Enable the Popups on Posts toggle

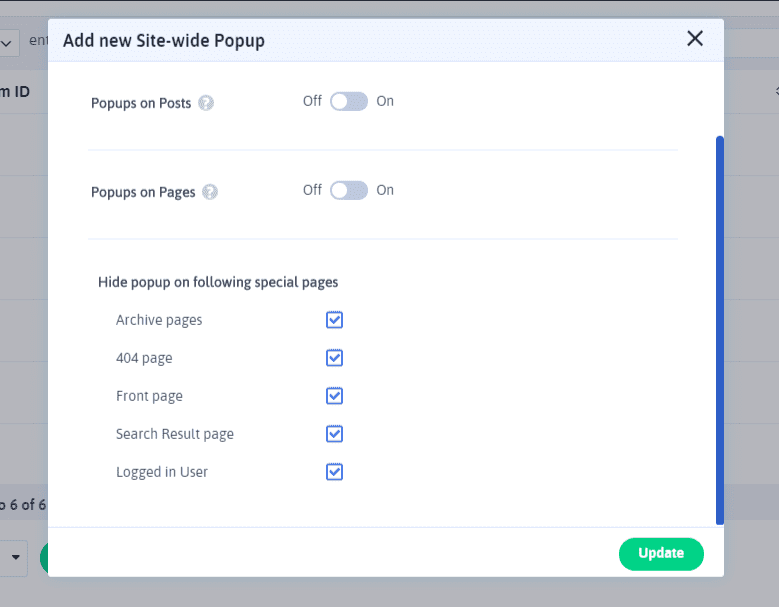(x=349, y=102)
